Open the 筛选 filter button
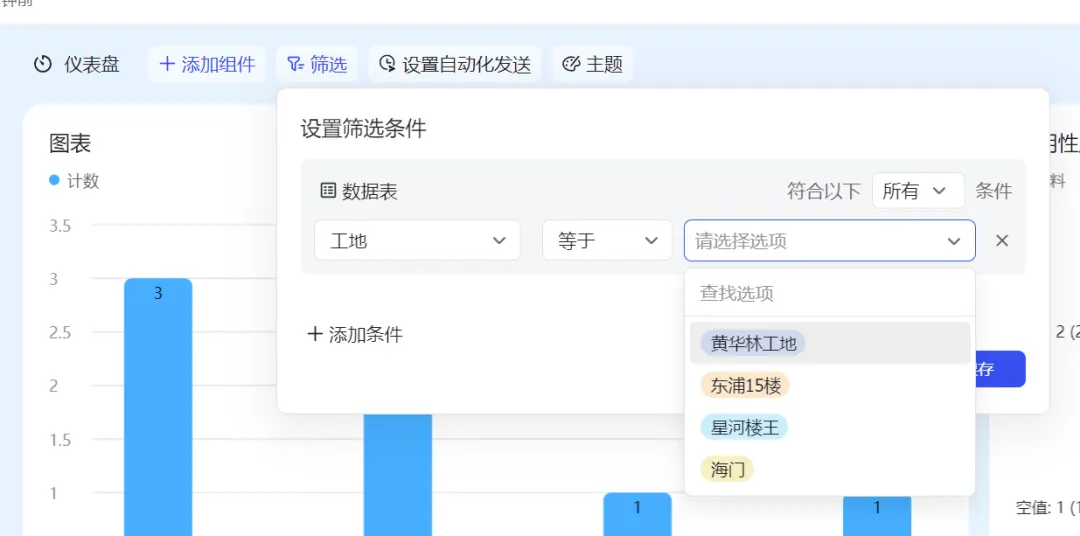The height and width of the screenshot is (536, 1080). tap(318, 65)
